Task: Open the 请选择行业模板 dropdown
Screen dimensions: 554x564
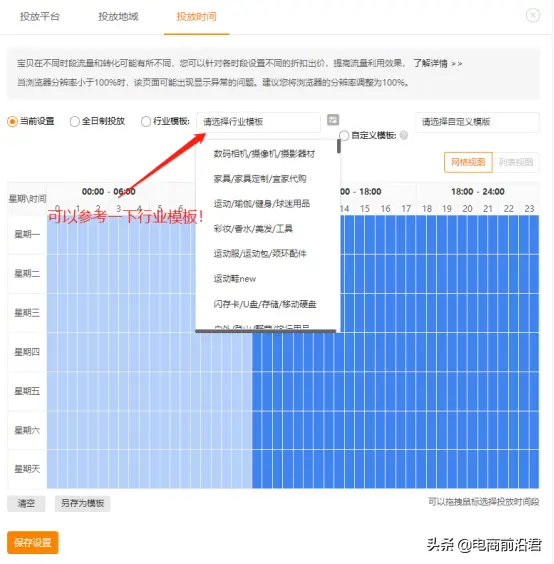Action: click(x=258, y=122)
